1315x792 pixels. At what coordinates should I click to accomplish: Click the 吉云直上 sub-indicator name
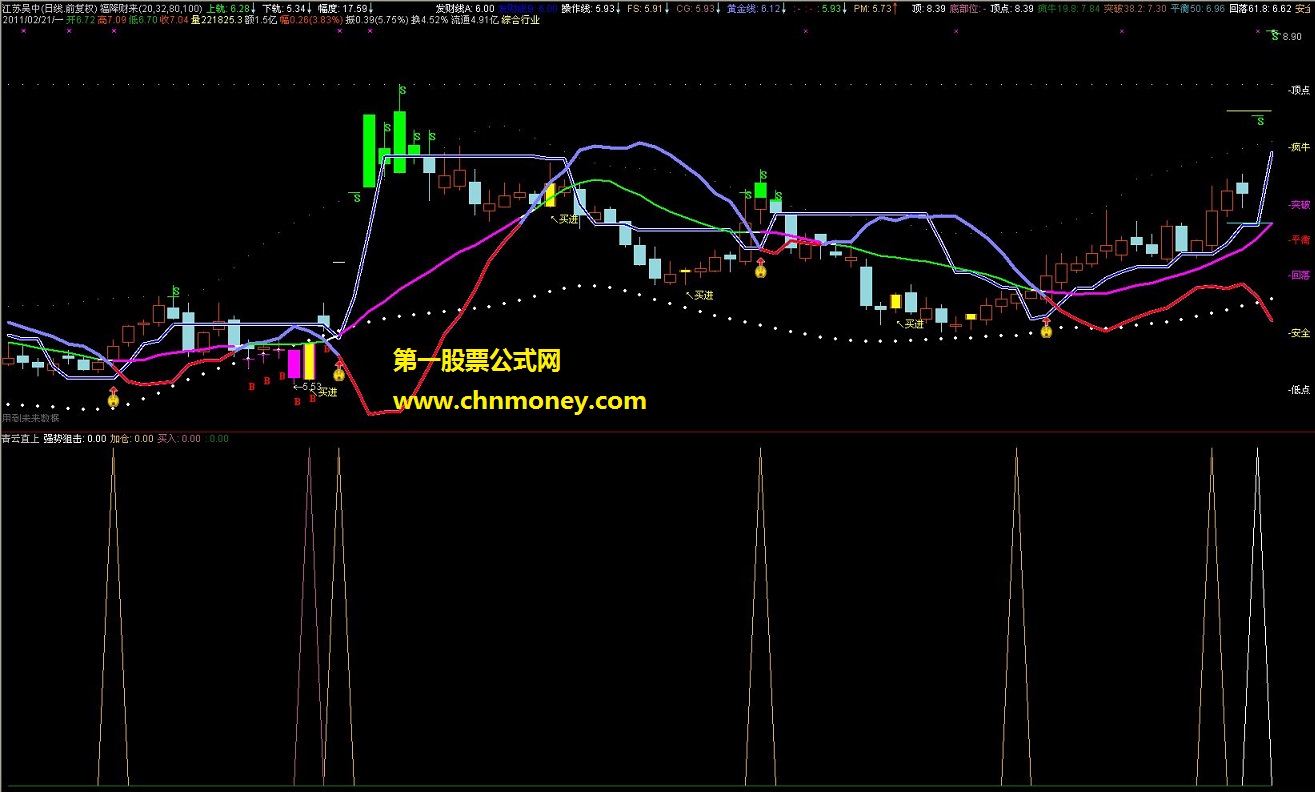pyautogui.click(x=20, y=438)
